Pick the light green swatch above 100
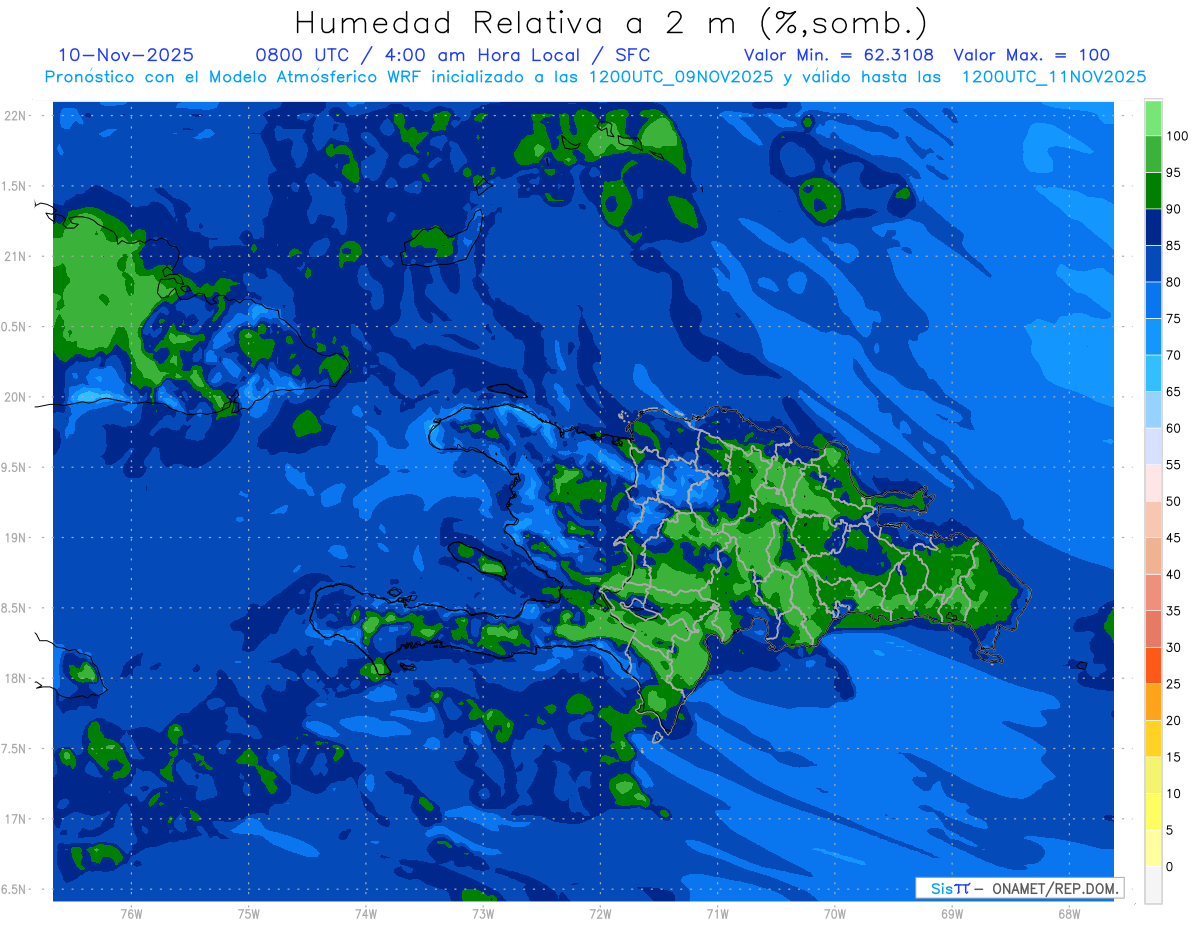Screen dimensions: 1200x927 pos(1153,118)
